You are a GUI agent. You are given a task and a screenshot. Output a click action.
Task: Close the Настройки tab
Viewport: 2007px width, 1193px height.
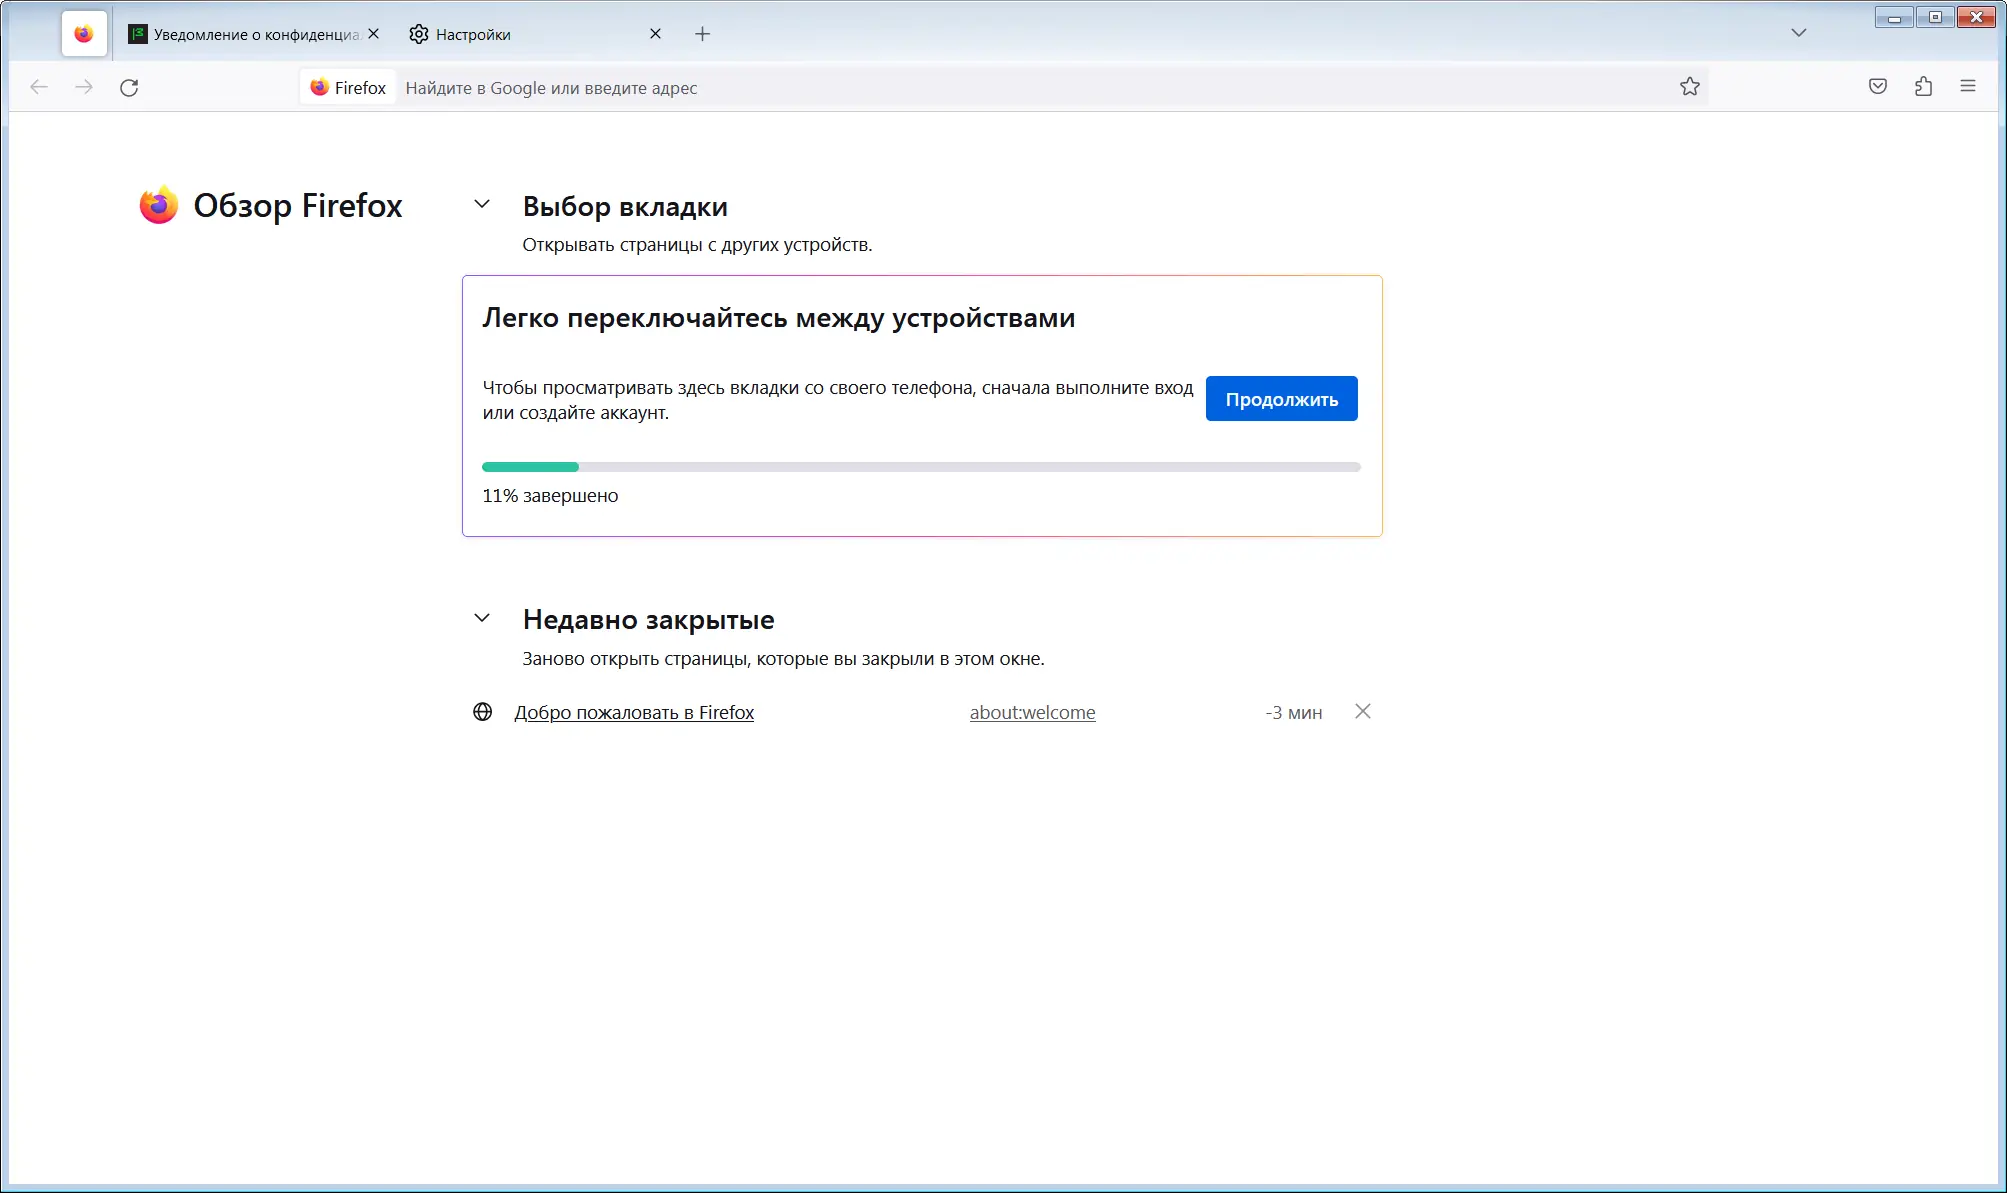[655, 34]
